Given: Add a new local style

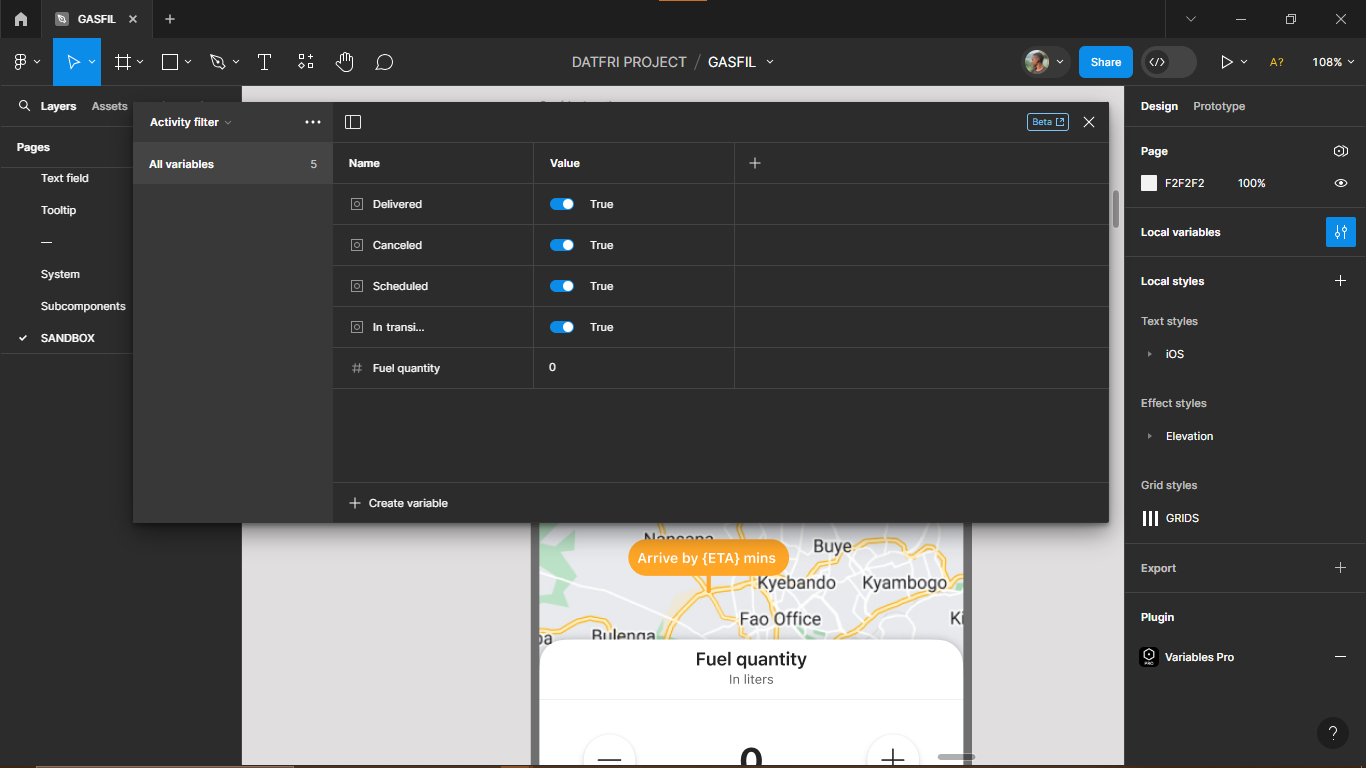Looking at the screenshot, I should 1341,281.
